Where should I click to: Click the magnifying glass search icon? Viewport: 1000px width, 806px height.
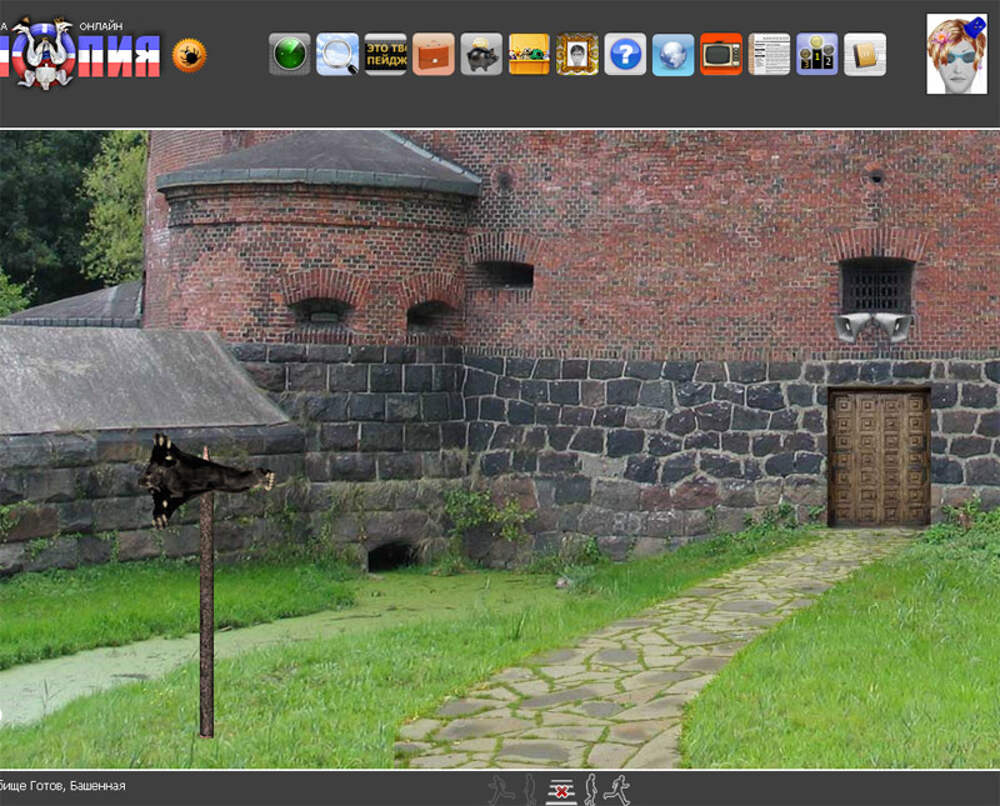(337, 54)
